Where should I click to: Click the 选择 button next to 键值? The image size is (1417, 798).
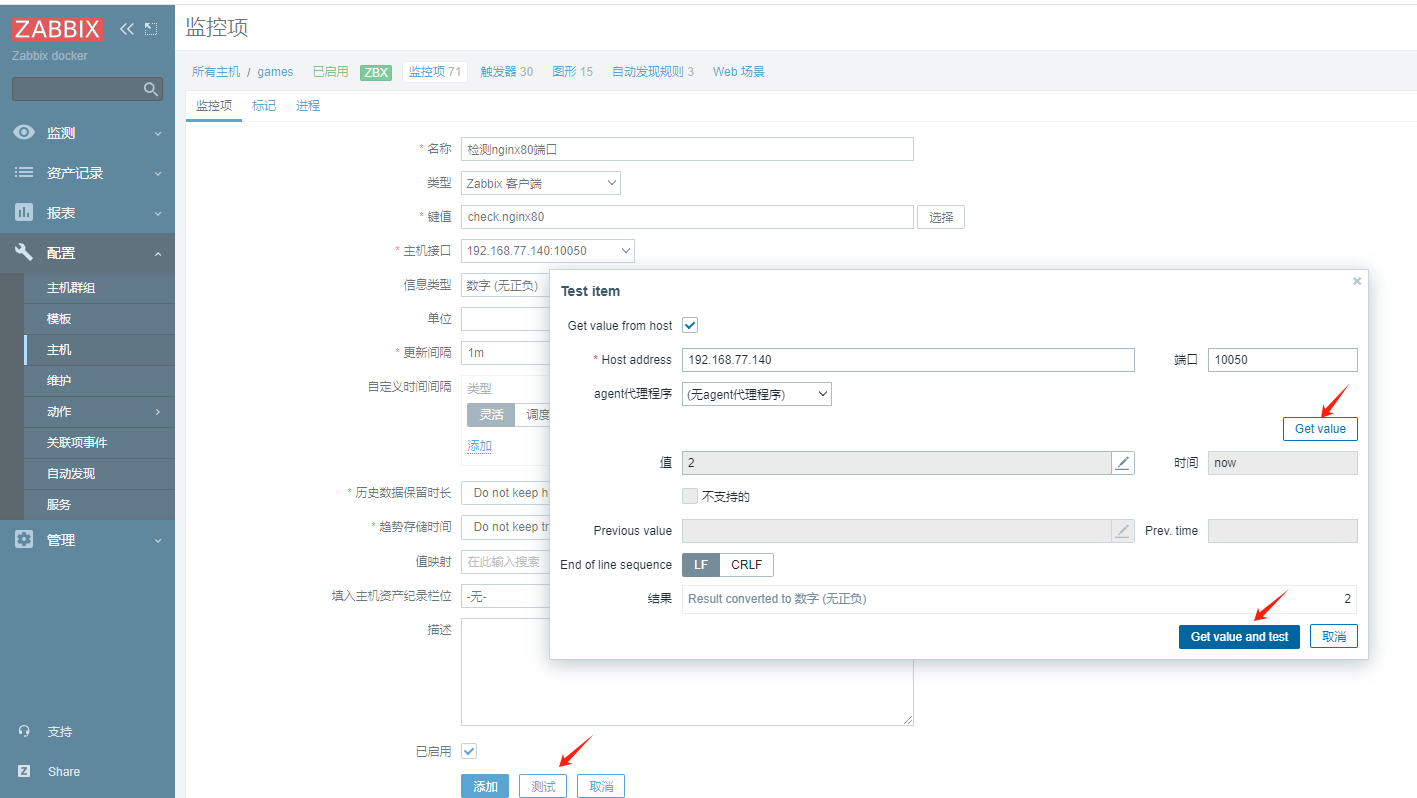pyautogui.click(x=941, y=217)
